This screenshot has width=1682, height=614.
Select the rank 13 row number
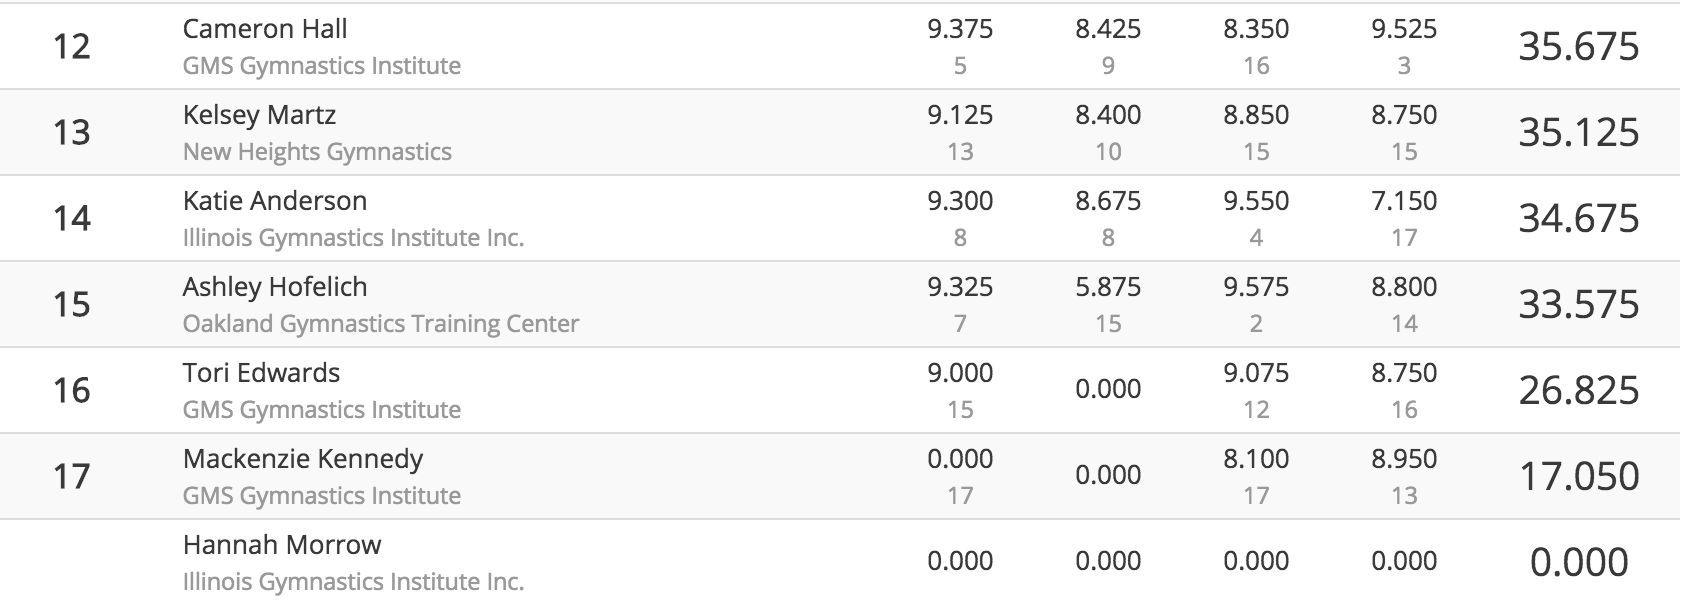71,132
